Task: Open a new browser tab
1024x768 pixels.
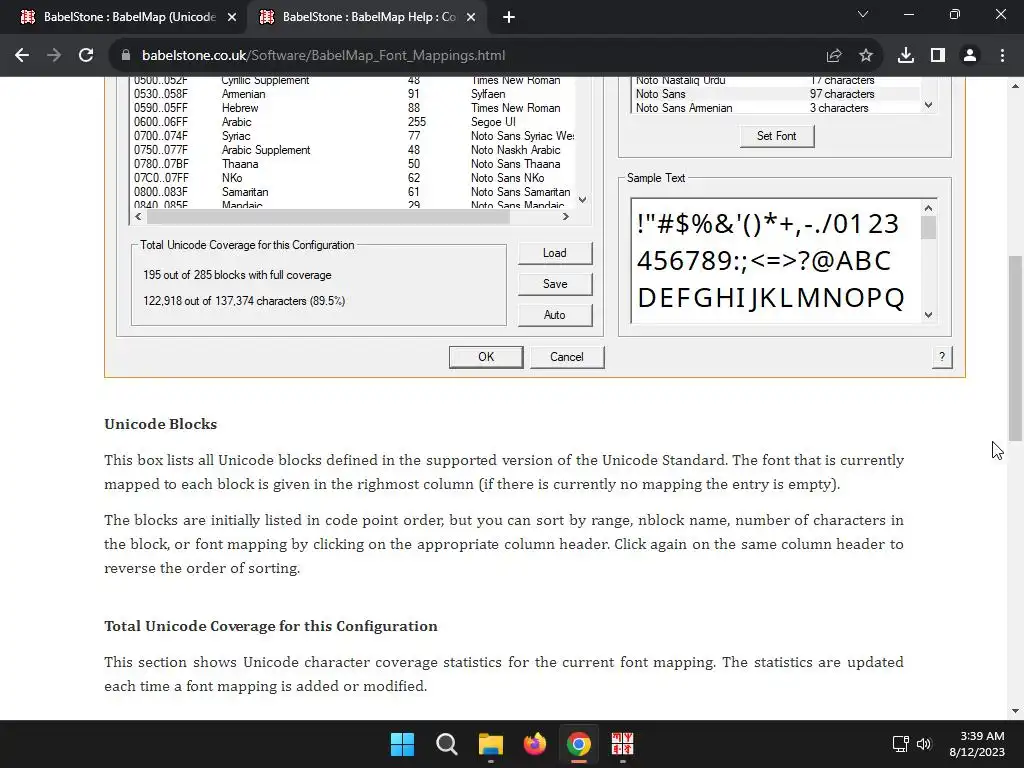Action: tap(509, 18)
